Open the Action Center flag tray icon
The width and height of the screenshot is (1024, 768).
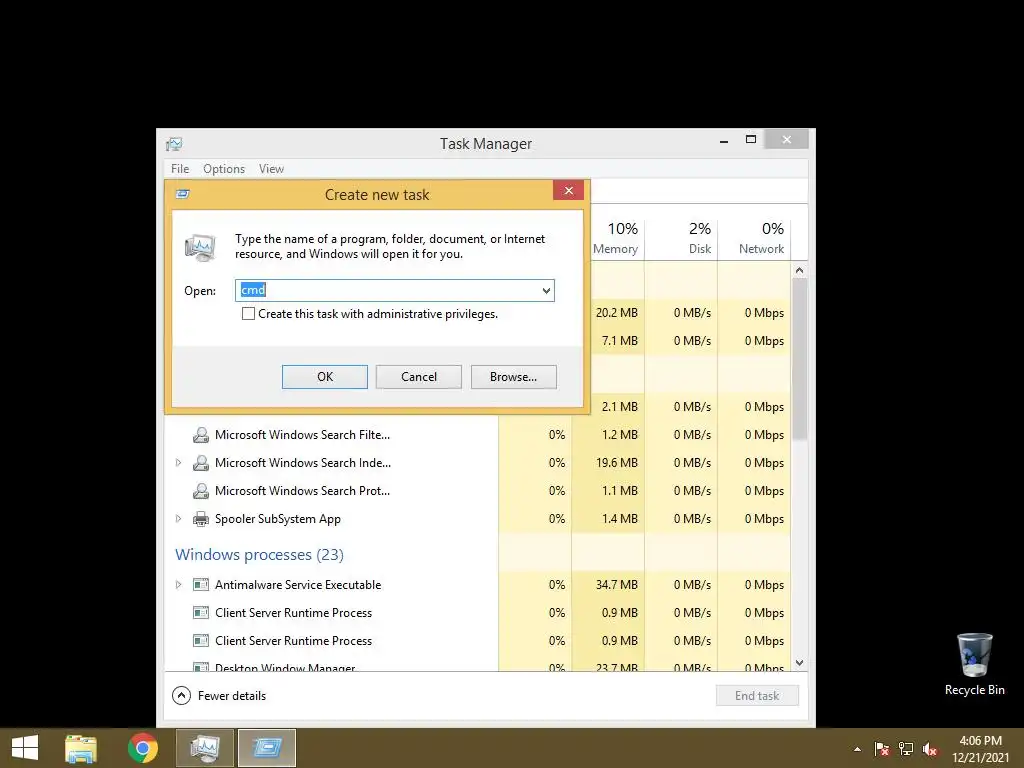(881, 749)
